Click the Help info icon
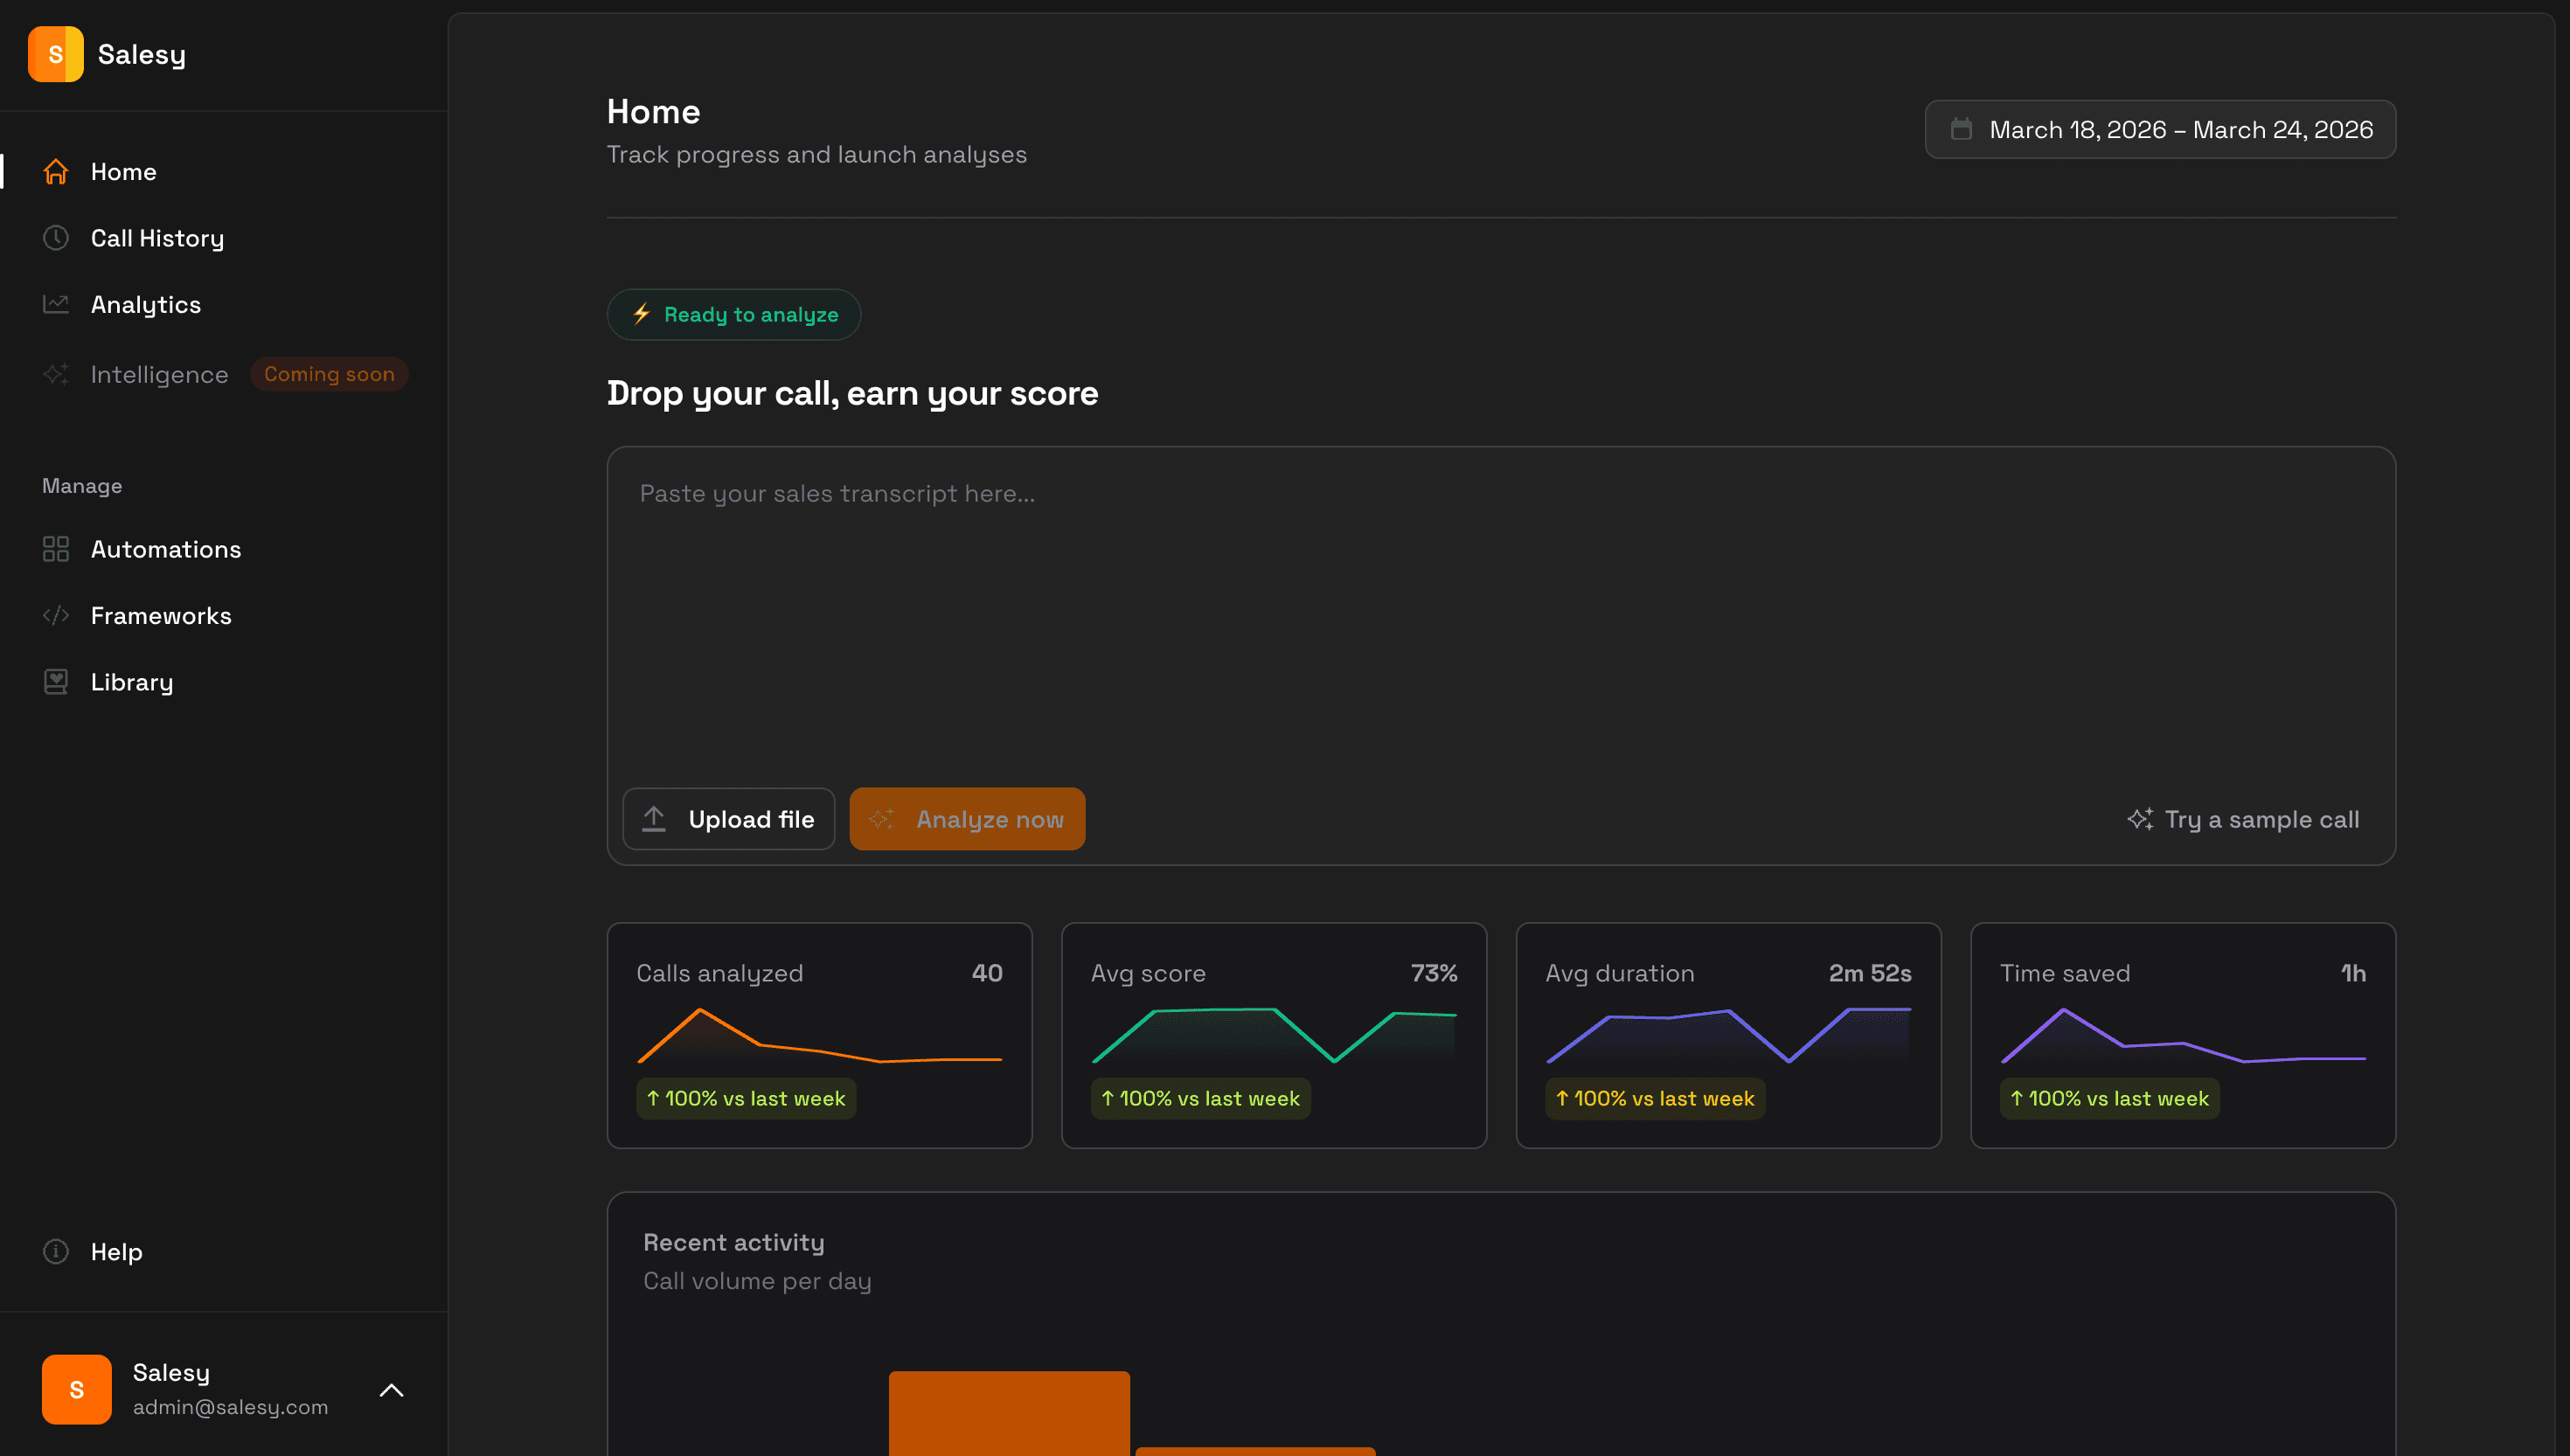Viewport: 2570px width, 1456px height. (x=55, y=1251)
